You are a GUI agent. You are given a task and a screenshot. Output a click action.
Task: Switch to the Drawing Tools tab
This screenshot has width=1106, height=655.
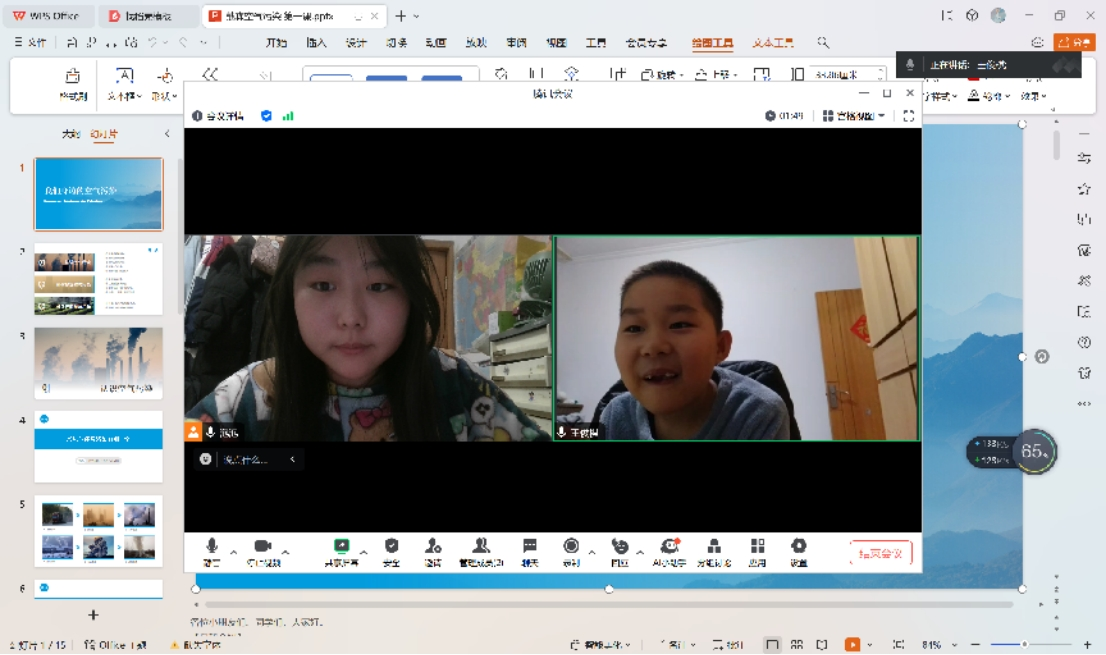click(x=712, y=43)
